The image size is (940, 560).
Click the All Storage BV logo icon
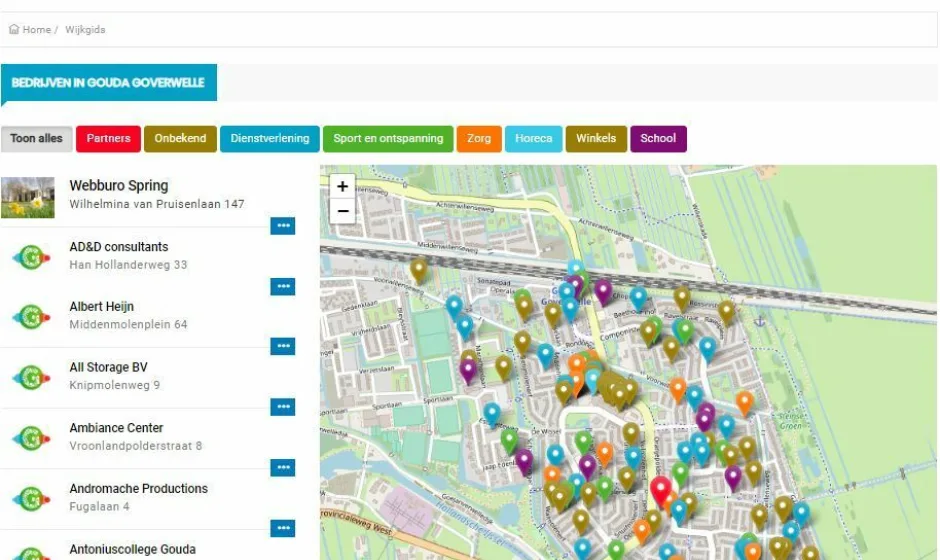(31, 378)
